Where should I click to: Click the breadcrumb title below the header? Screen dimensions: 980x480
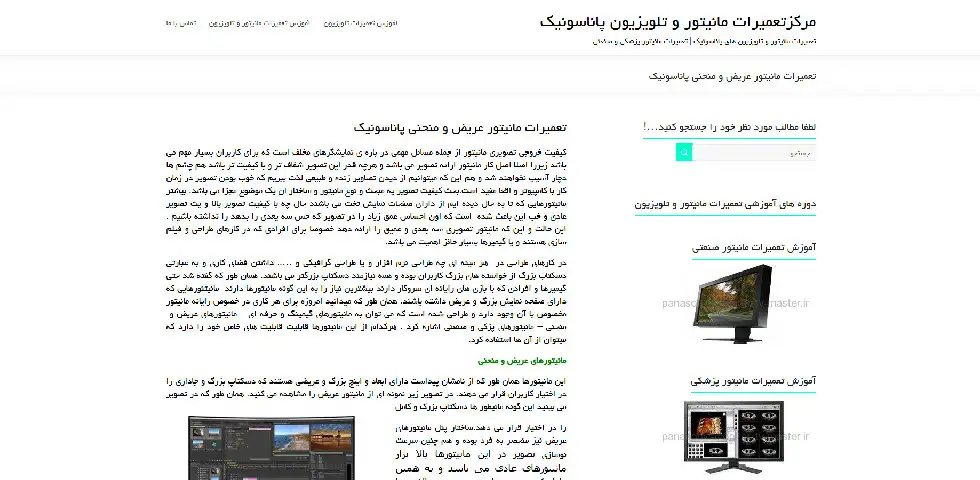pos(732,76)
